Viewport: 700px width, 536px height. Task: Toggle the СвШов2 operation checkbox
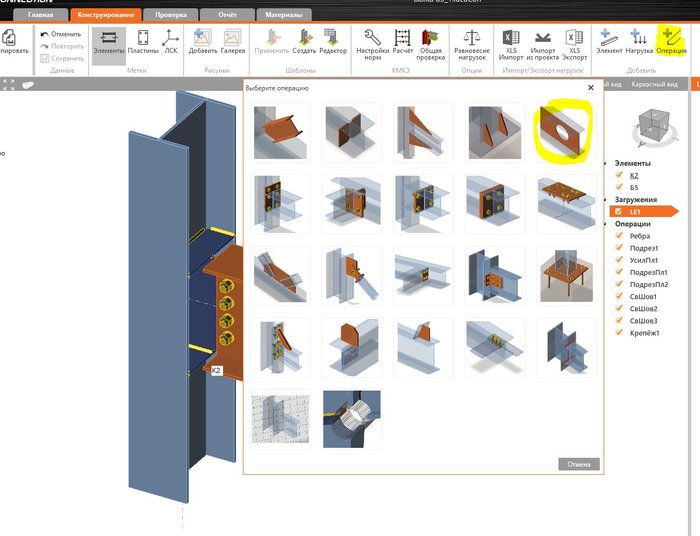619,308
